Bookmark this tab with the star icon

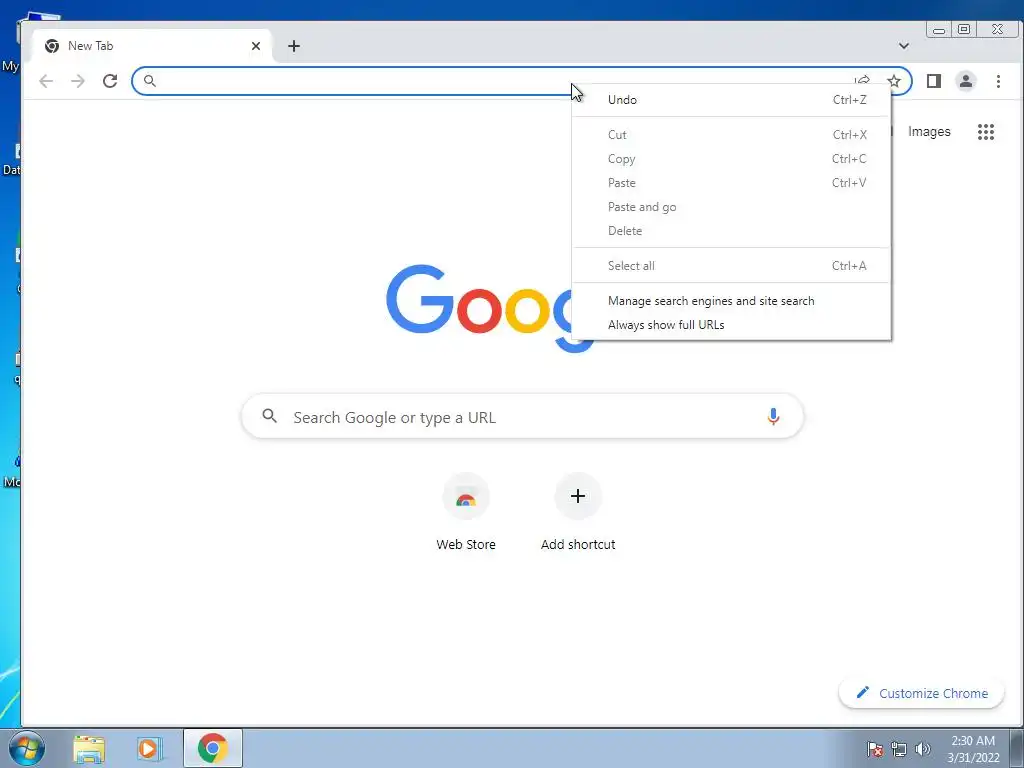click(x=894, y=81)
